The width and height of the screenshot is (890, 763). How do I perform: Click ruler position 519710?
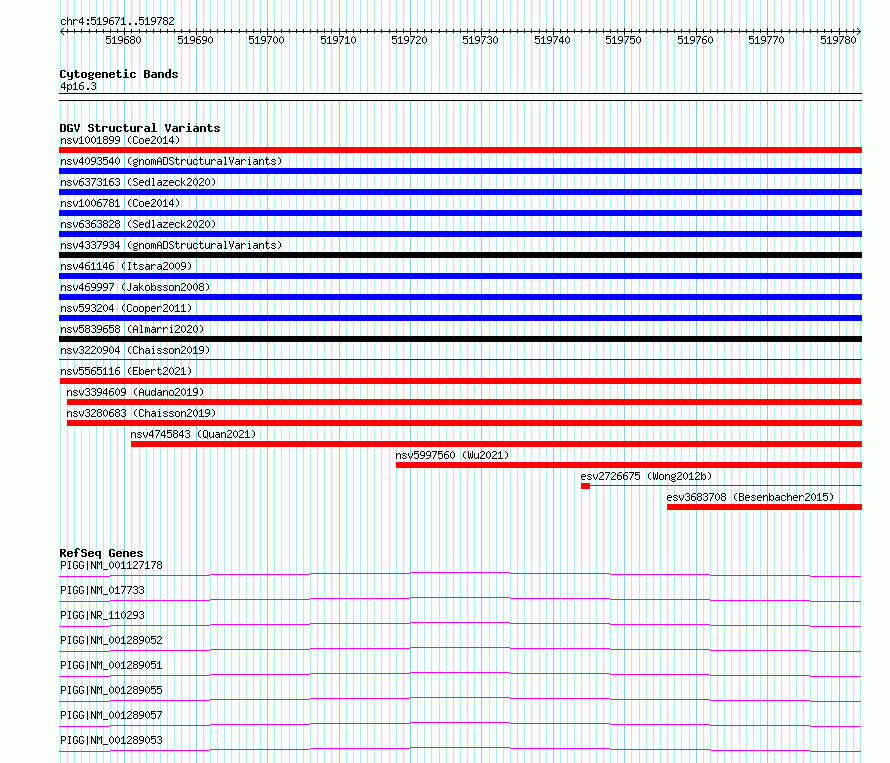click(338, 40)
